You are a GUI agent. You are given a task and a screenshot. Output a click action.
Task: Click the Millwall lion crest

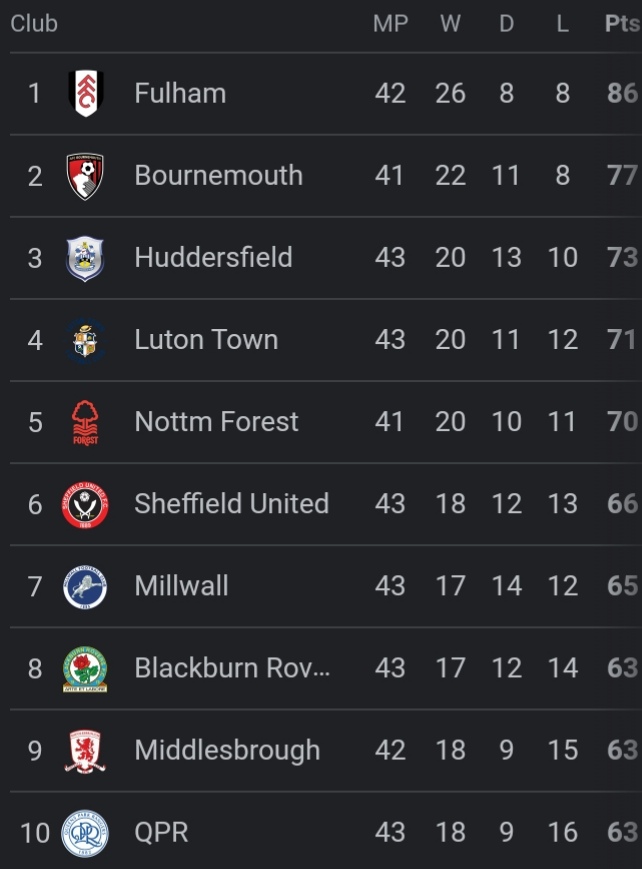[x=85, y=587]
